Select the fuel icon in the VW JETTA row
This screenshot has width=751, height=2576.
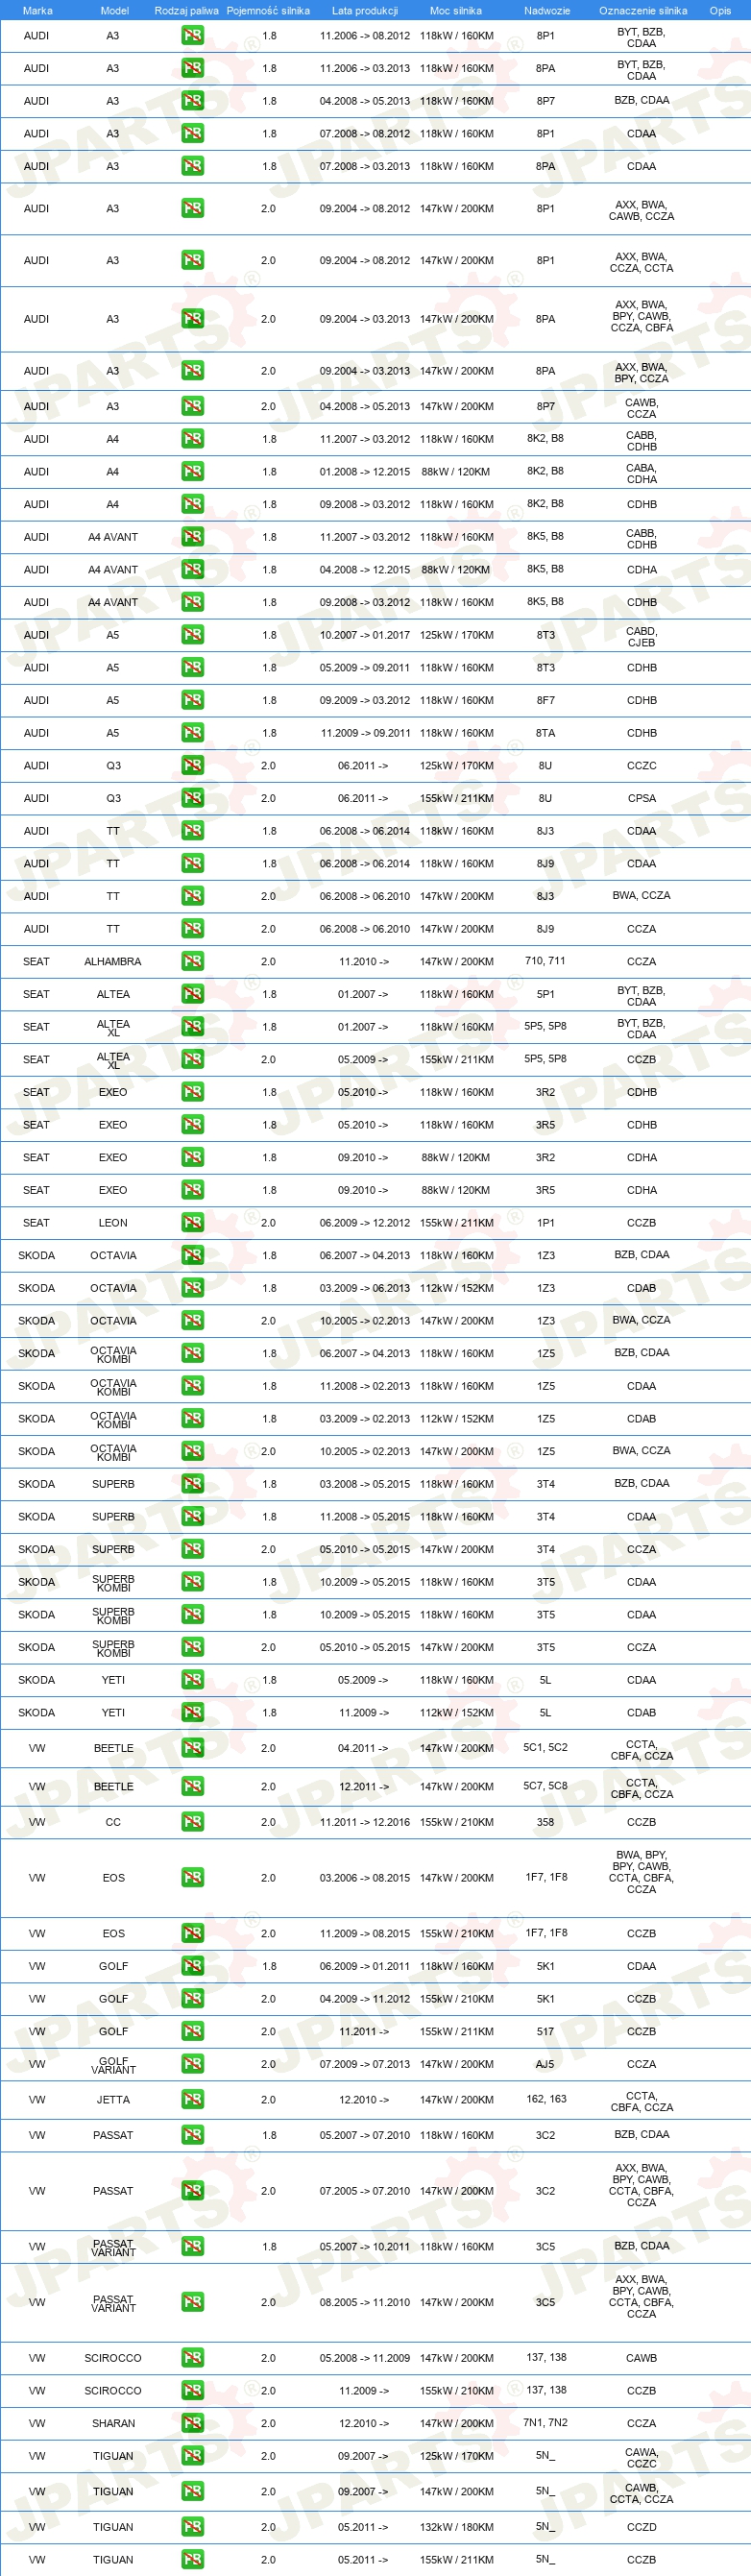[x=193, y=2100]
